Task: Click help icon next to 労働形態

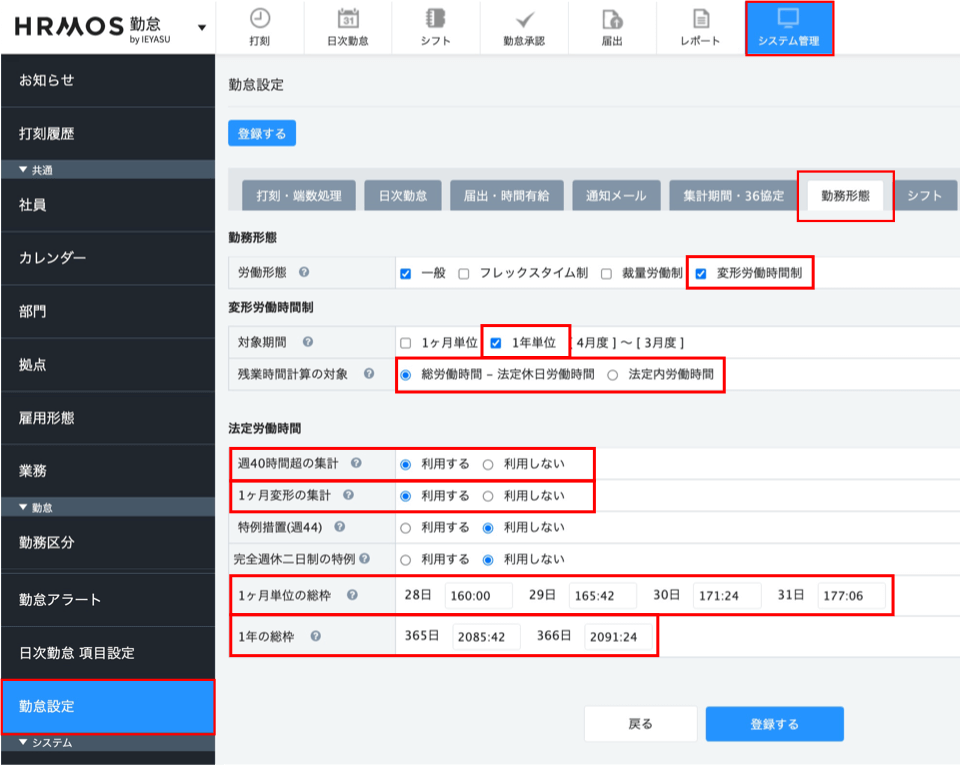Action: pos(303,273)
